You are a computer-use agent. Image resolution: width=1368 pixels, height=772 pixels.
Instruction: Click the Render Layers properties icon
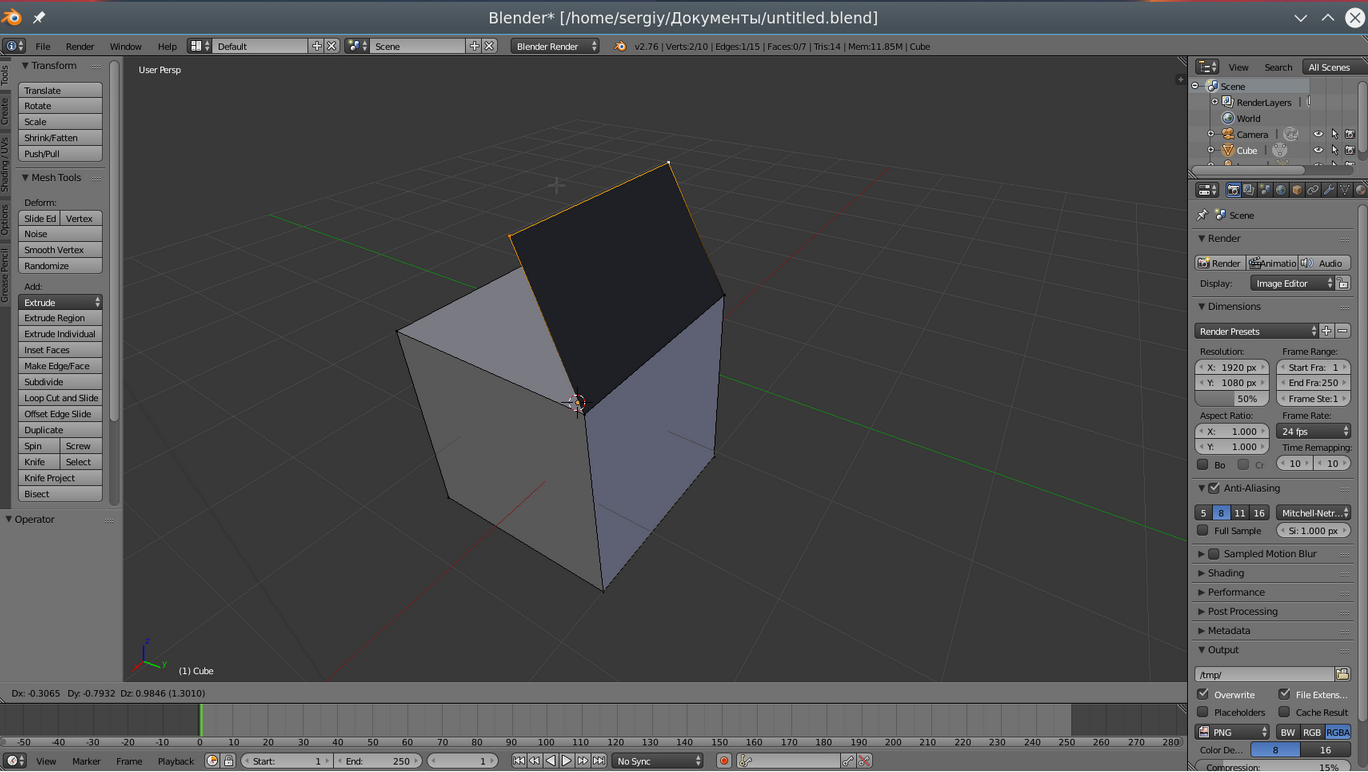(1249, 190)
